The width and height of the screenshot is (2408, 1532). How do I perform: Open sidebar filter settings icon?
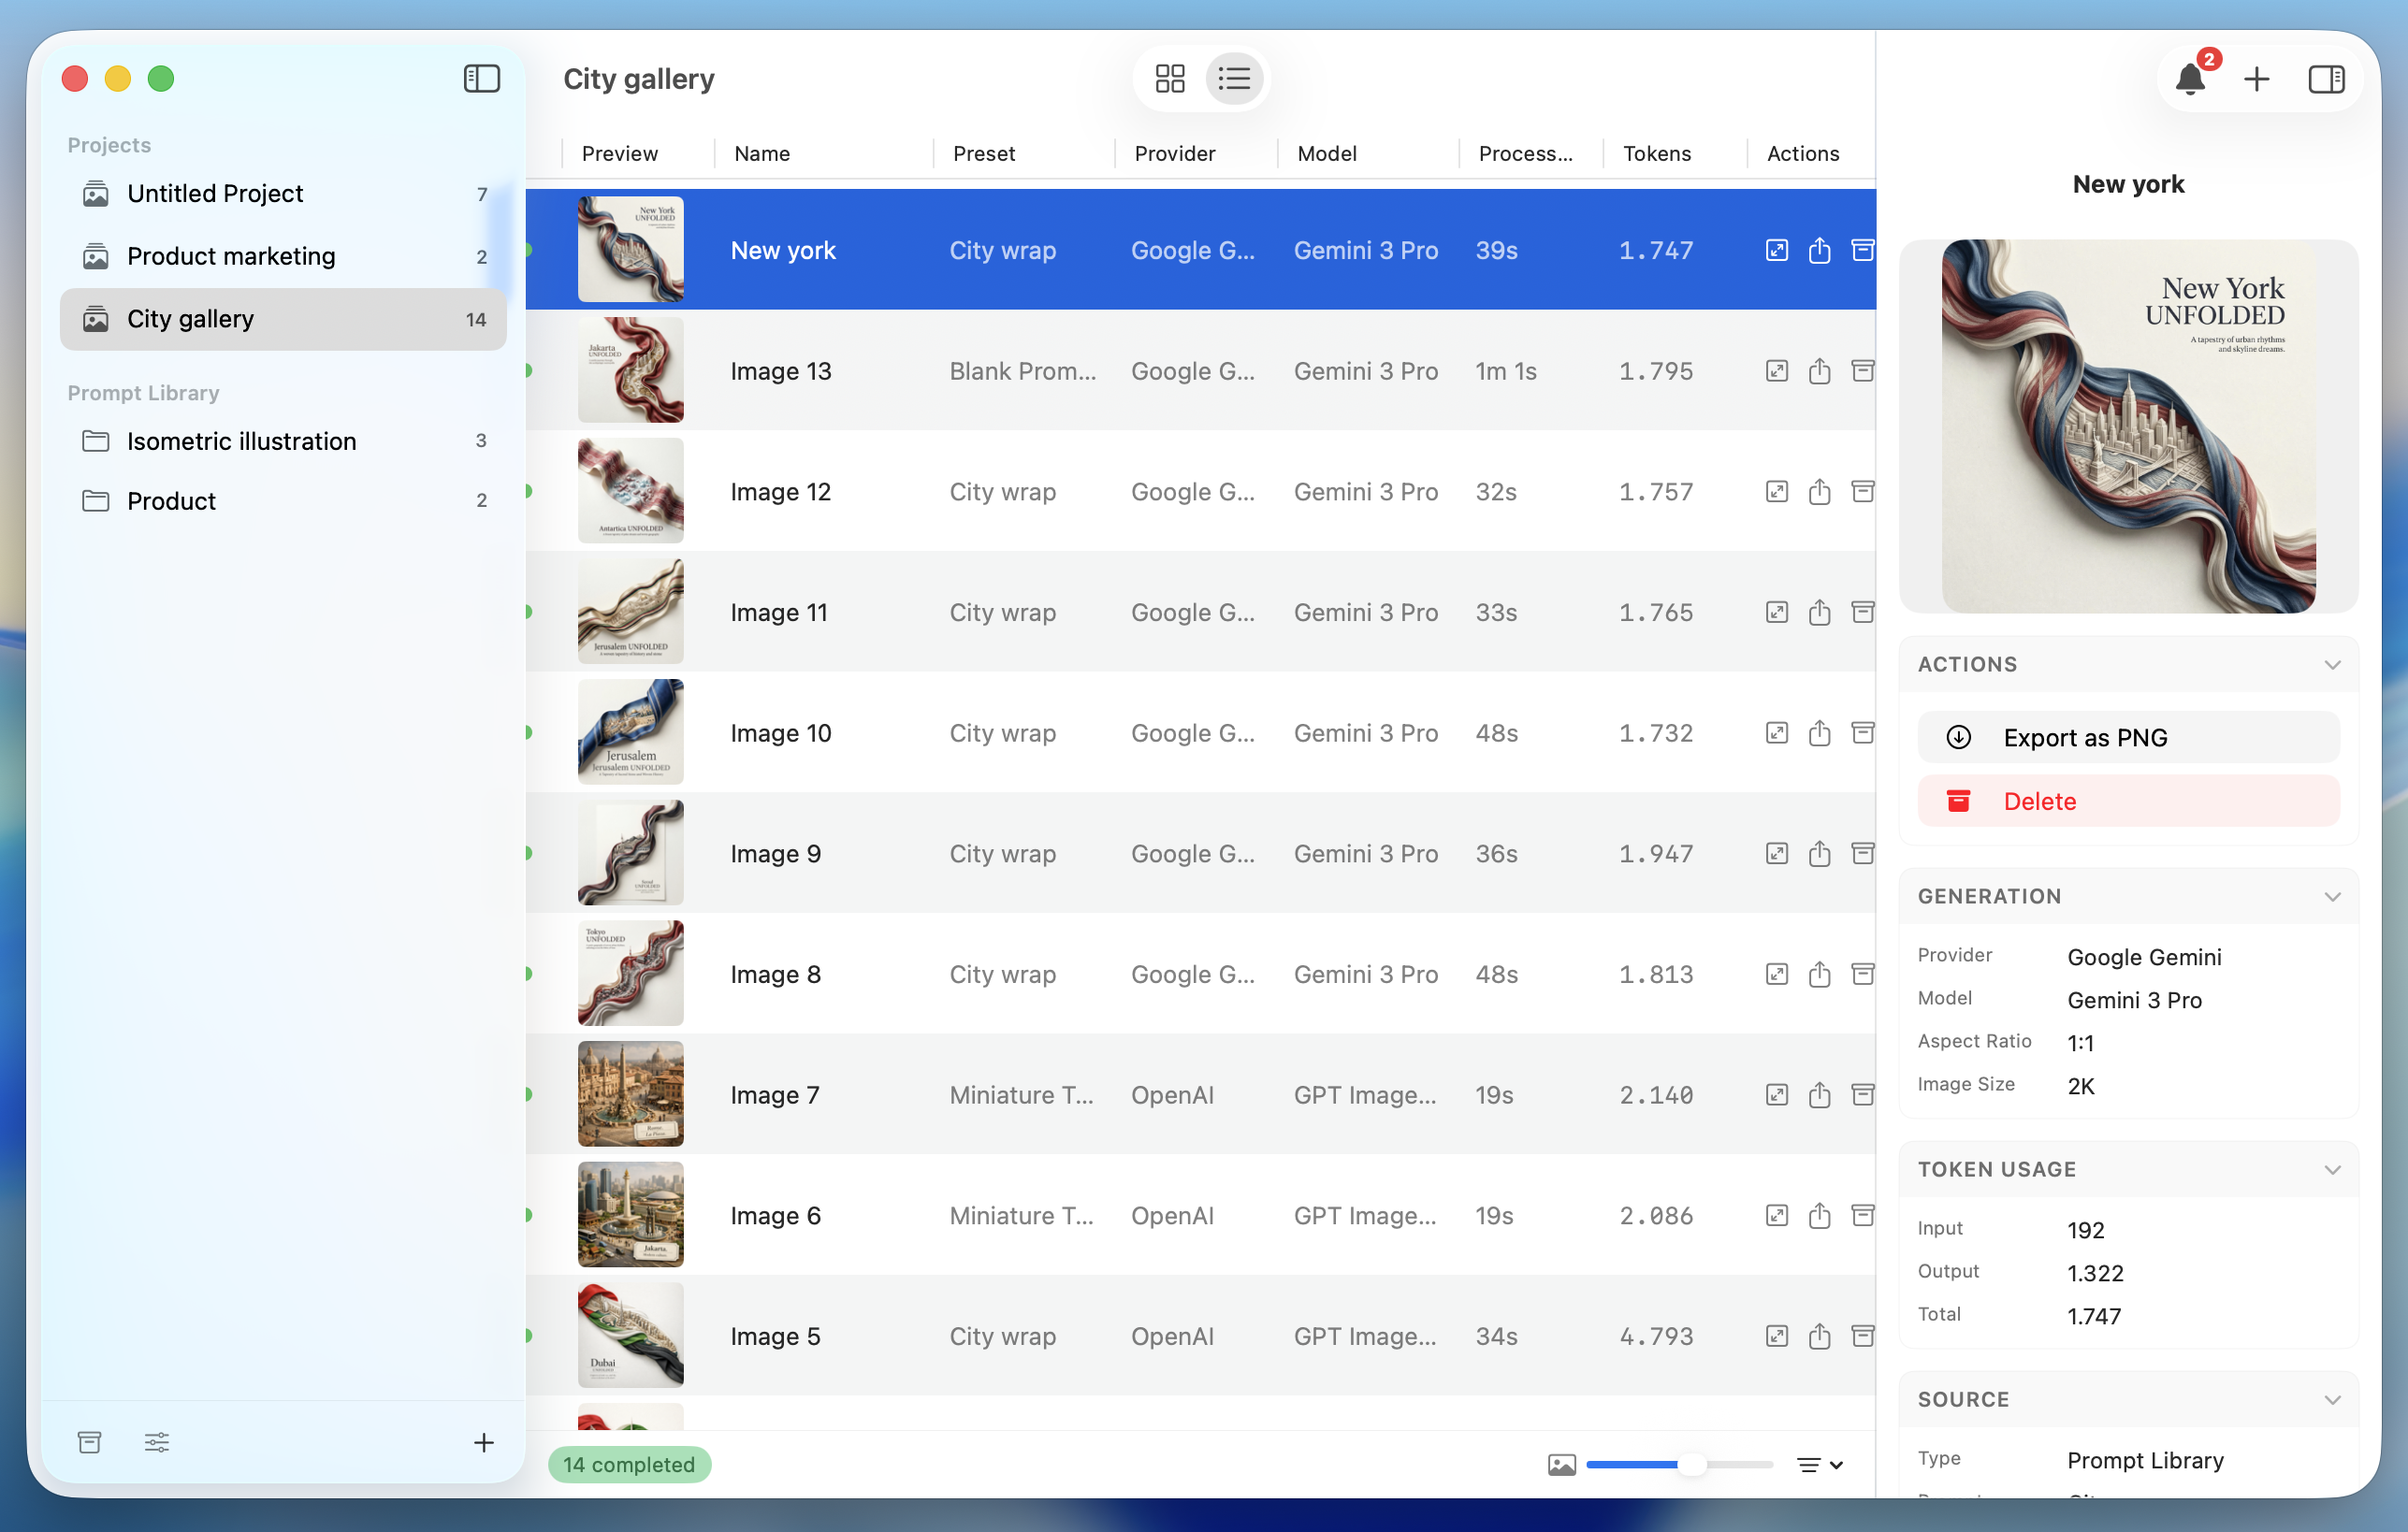click(x=157, y=1442)
